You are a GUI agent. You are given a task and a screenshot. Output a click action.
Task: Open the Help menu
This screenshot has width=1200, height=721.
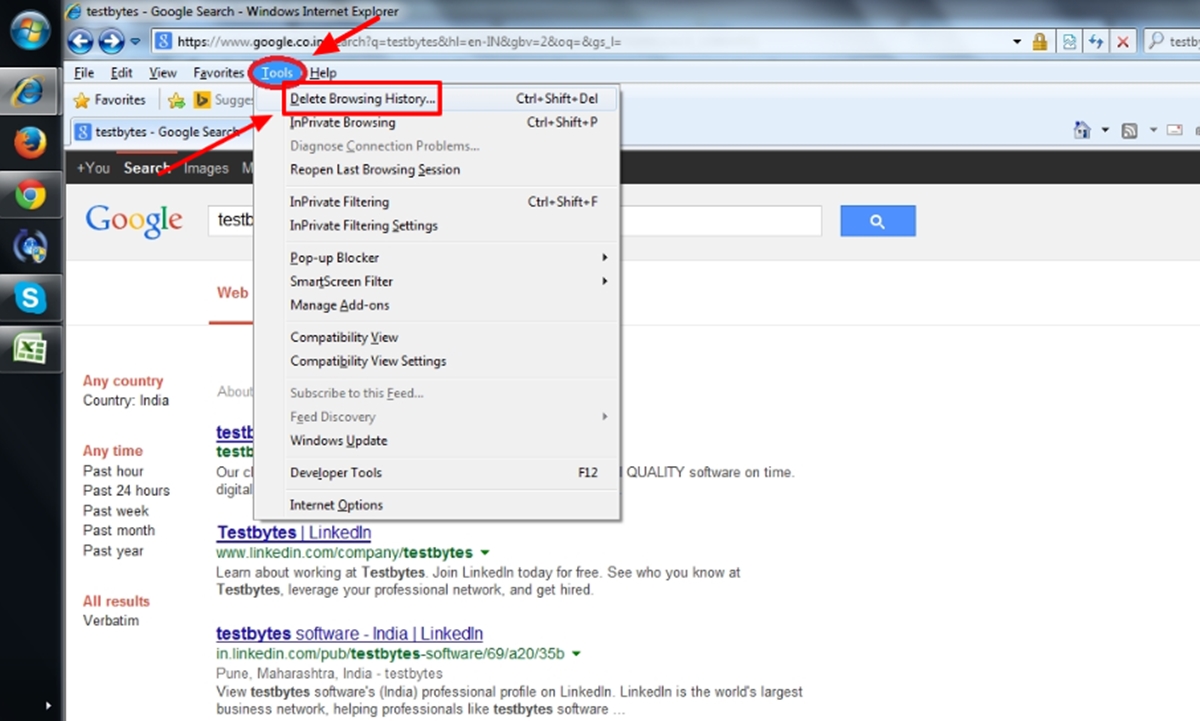click(323, 73)
